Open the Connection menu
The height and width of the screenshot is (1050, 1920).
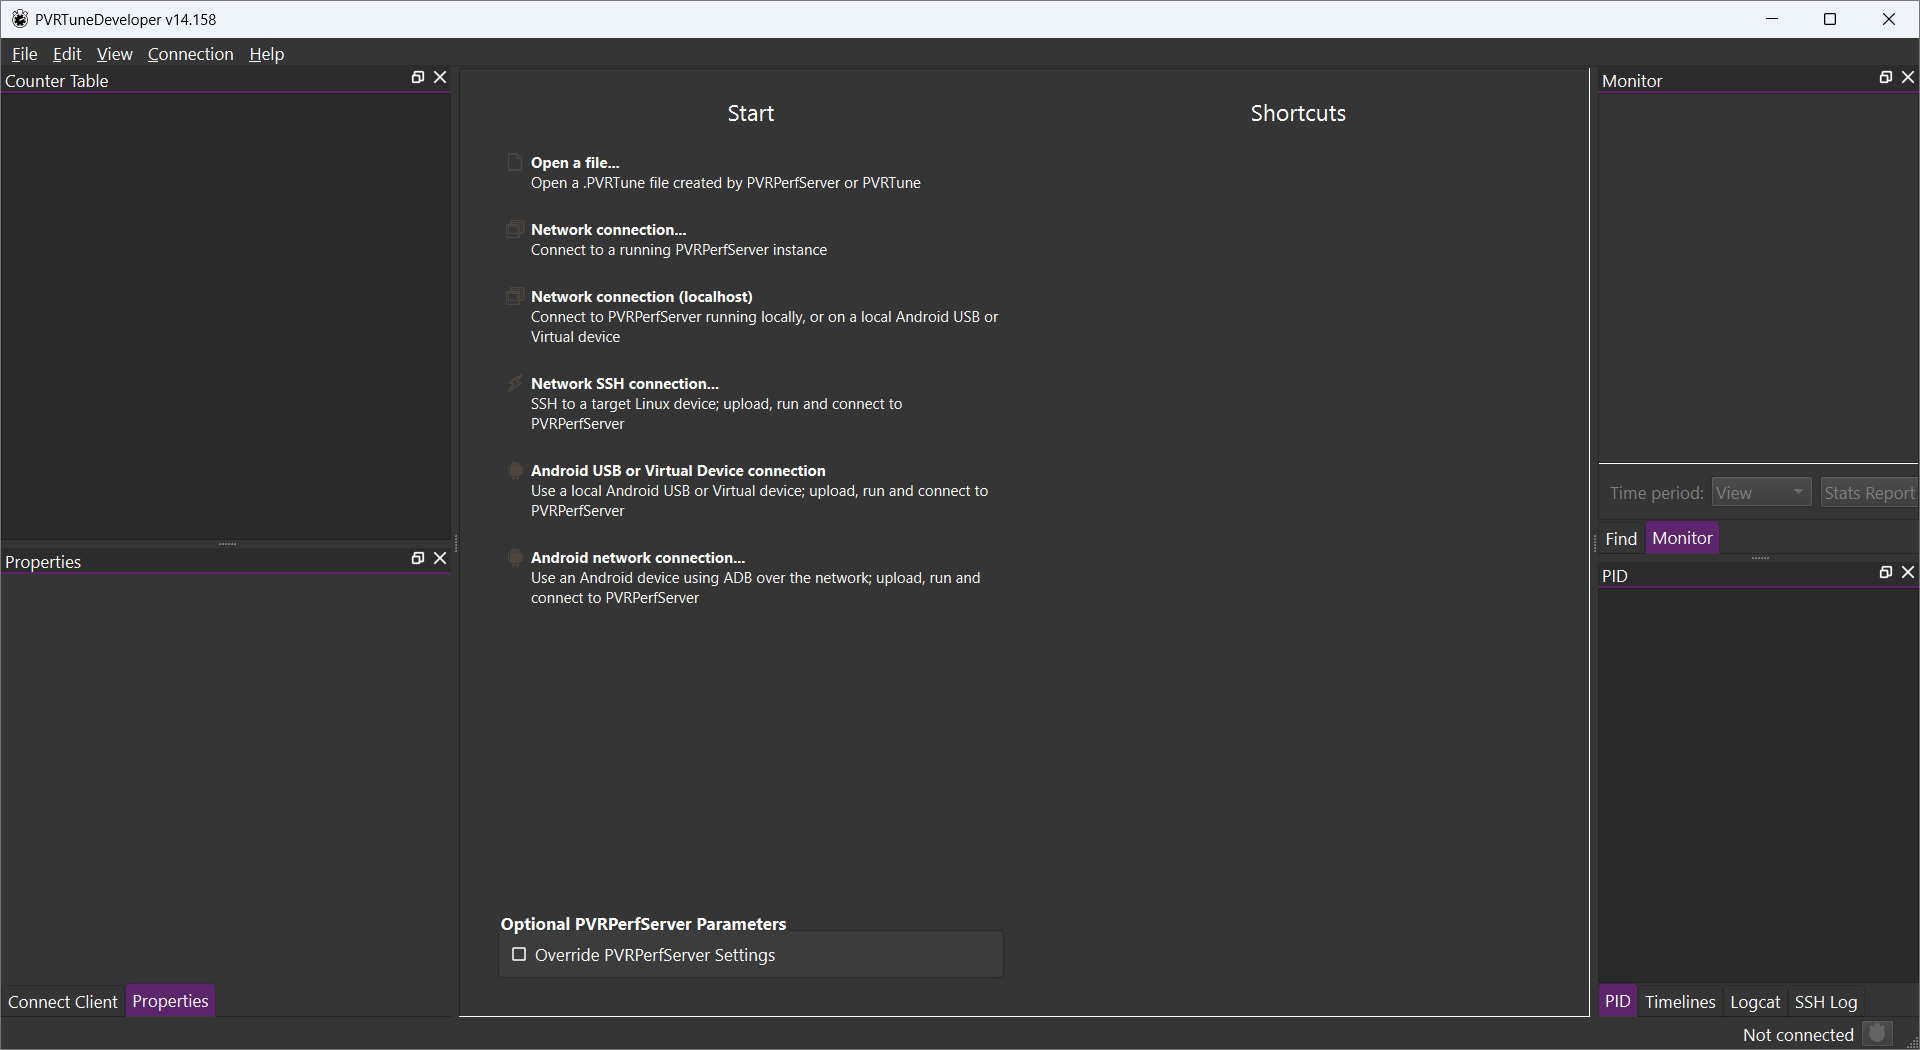[x=190, y=54]
